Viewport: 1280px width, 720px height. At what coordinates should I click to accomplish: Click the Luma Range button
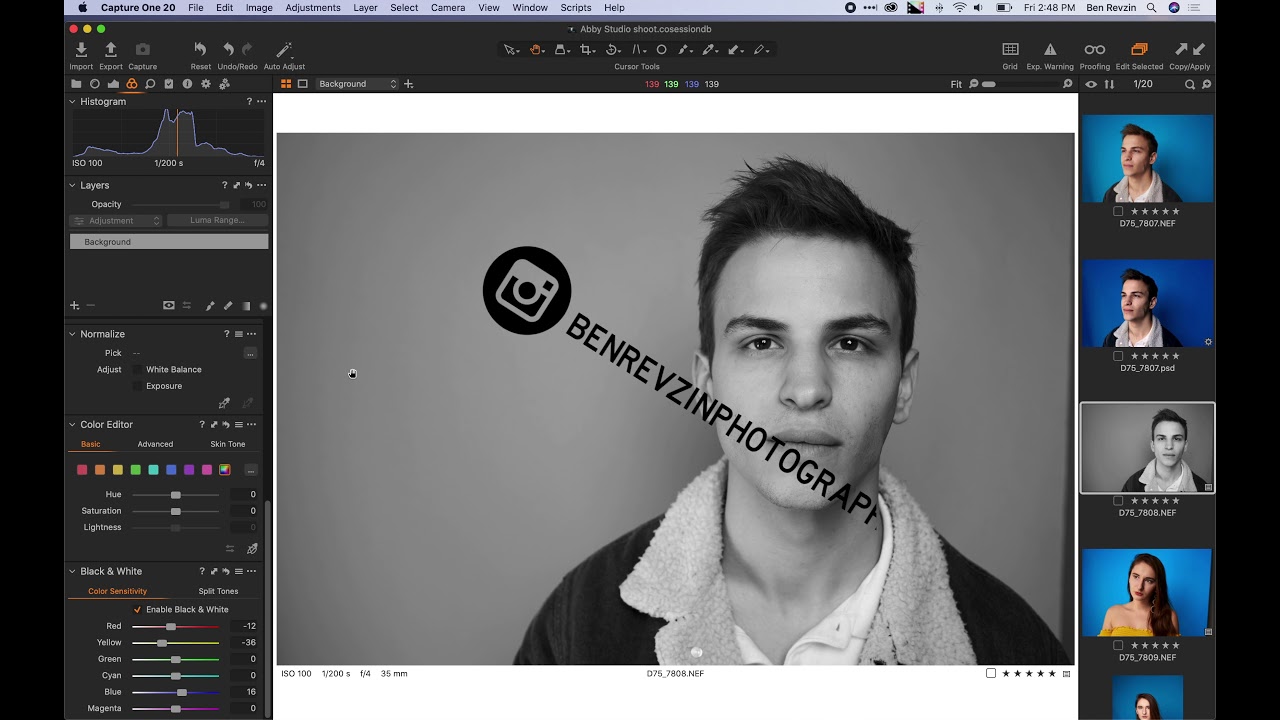[x=217, y=220]
